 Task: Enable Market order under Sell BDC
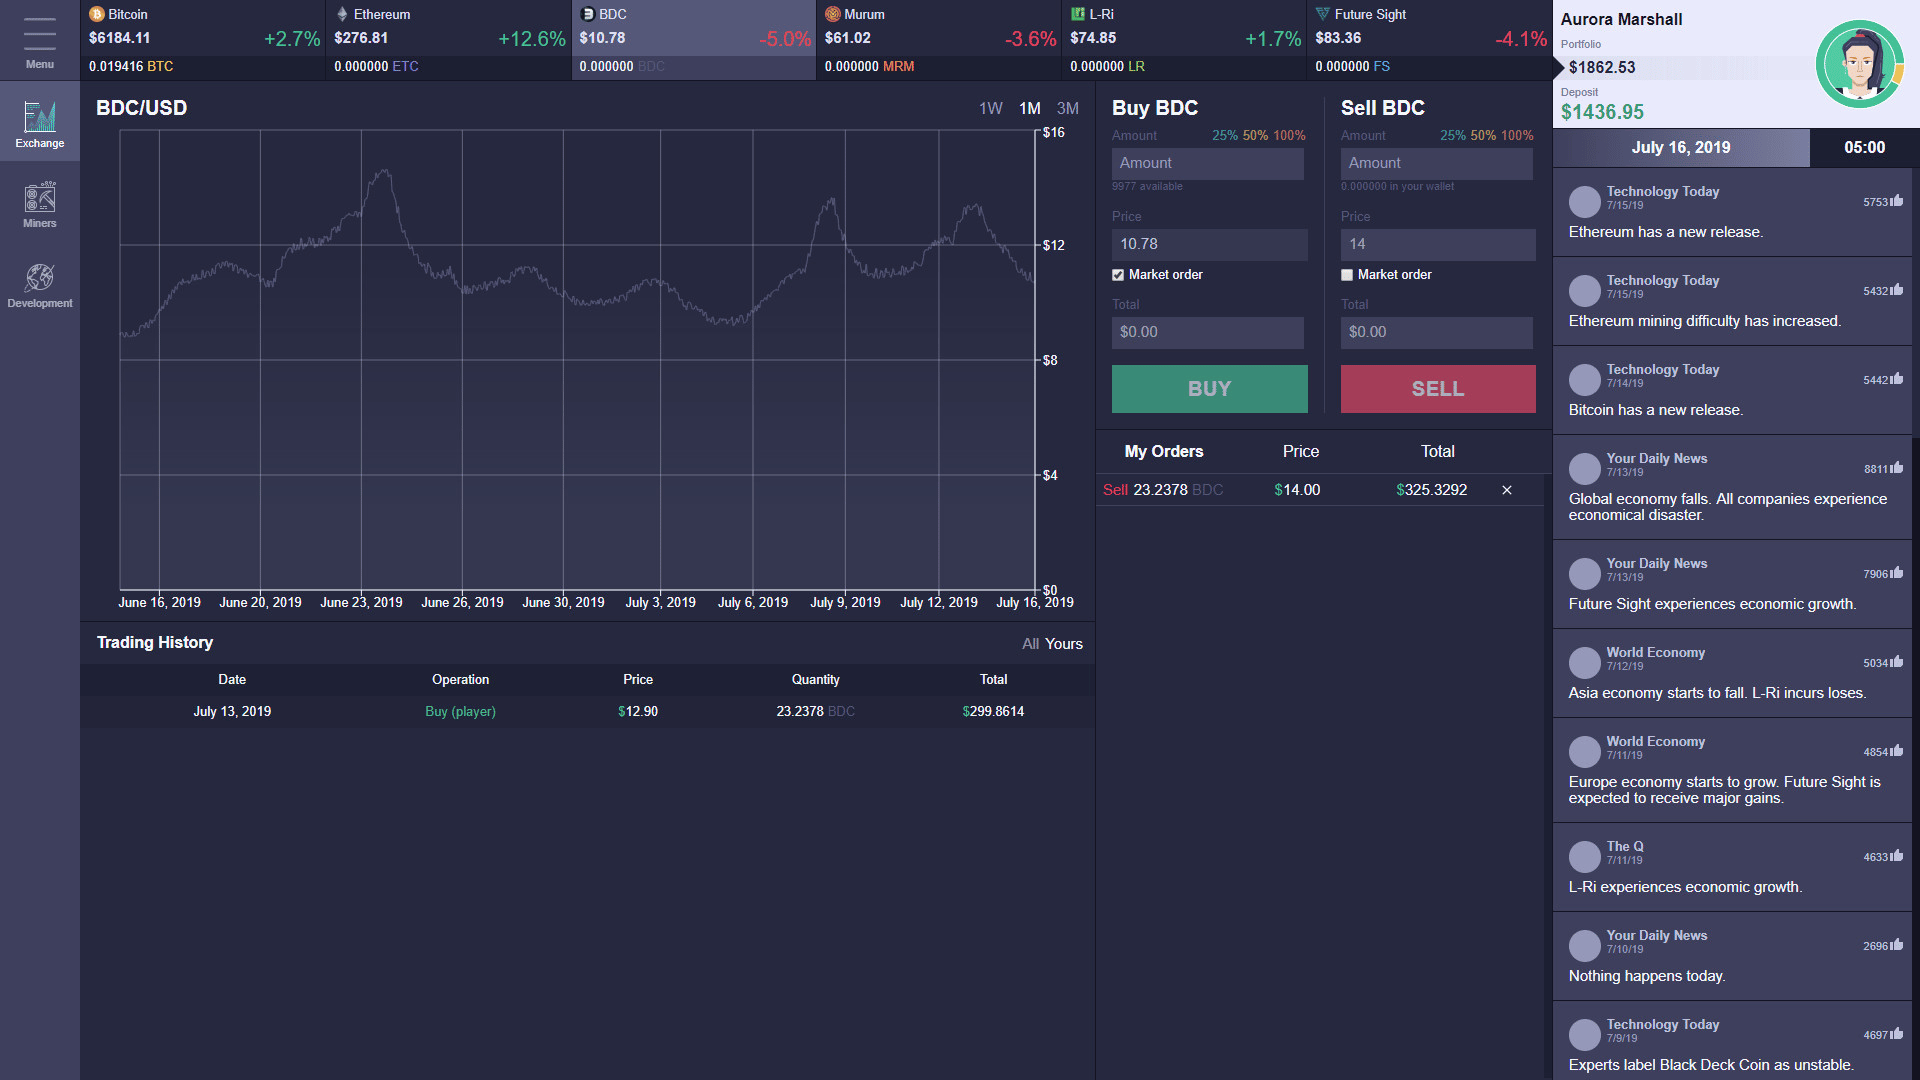click(1347, 275)
